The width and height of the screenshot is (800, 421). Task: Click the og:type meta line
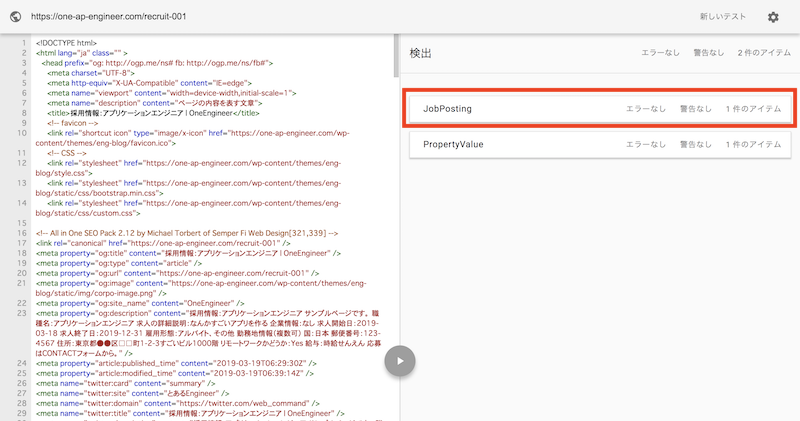click(x=119, y=263)
